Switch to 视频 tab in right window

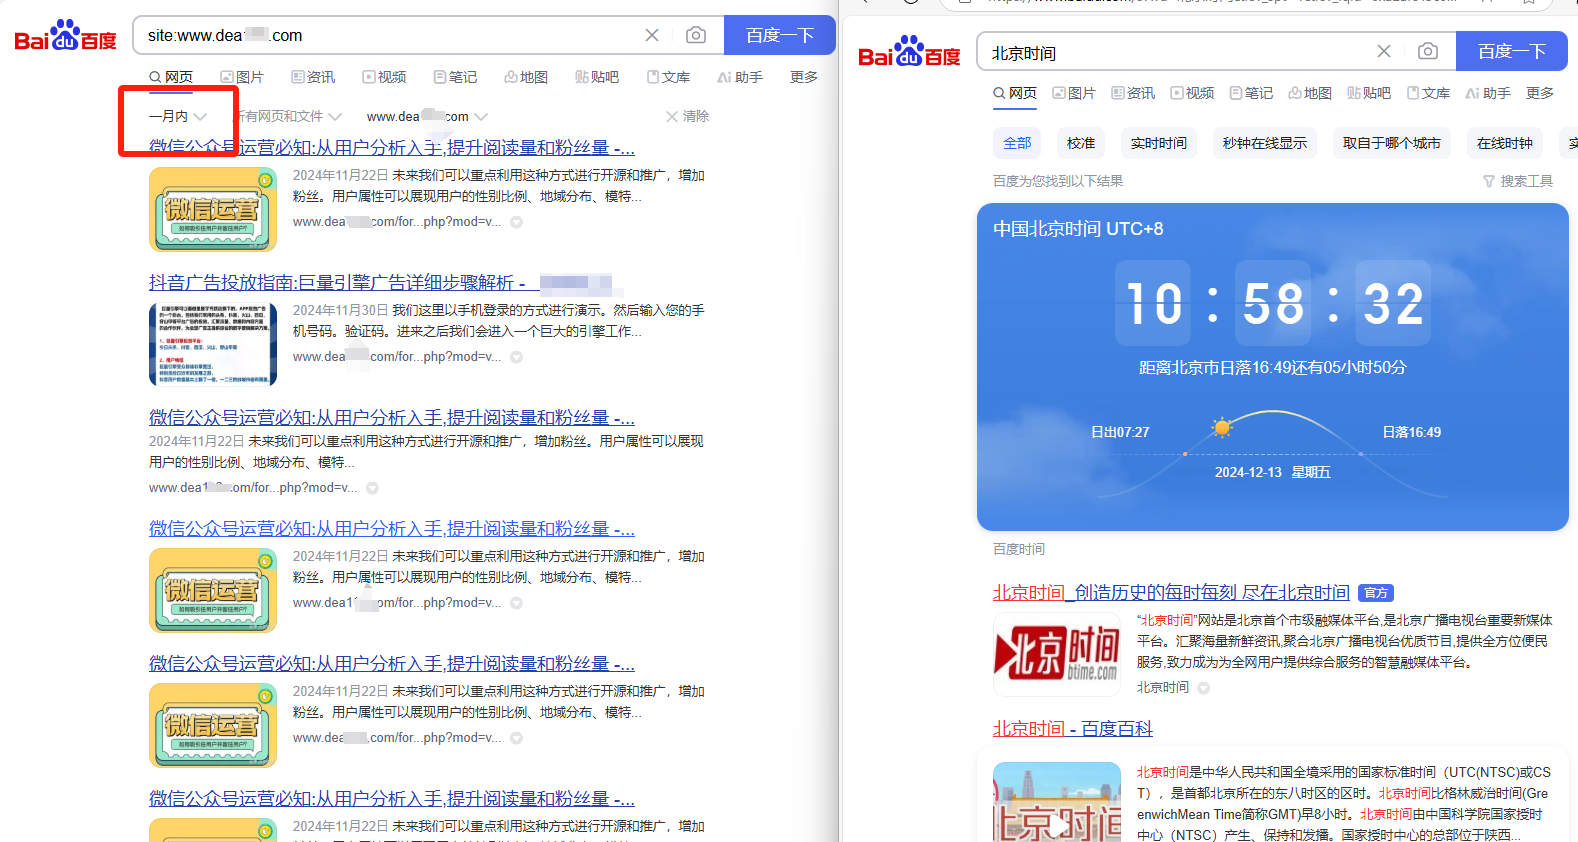[x=1192, y=93]
